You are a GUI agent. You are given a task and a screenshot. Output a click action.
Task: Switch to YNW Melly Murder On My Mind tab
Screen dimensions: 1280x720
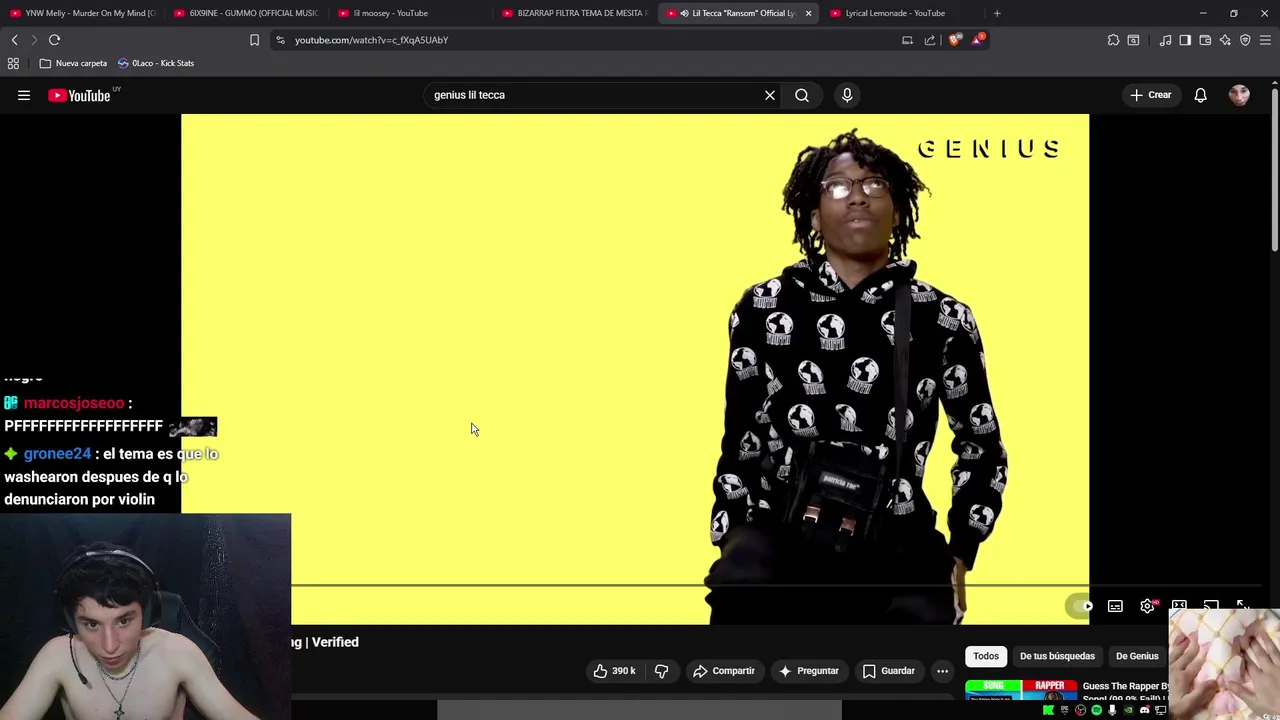point(82,13)
